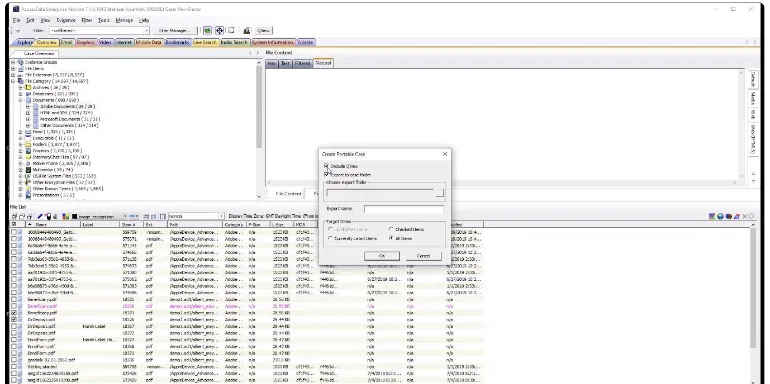Cancel the Create Portable Case dialog
Screen dimensions: 770x384
(x=423, y=256)
